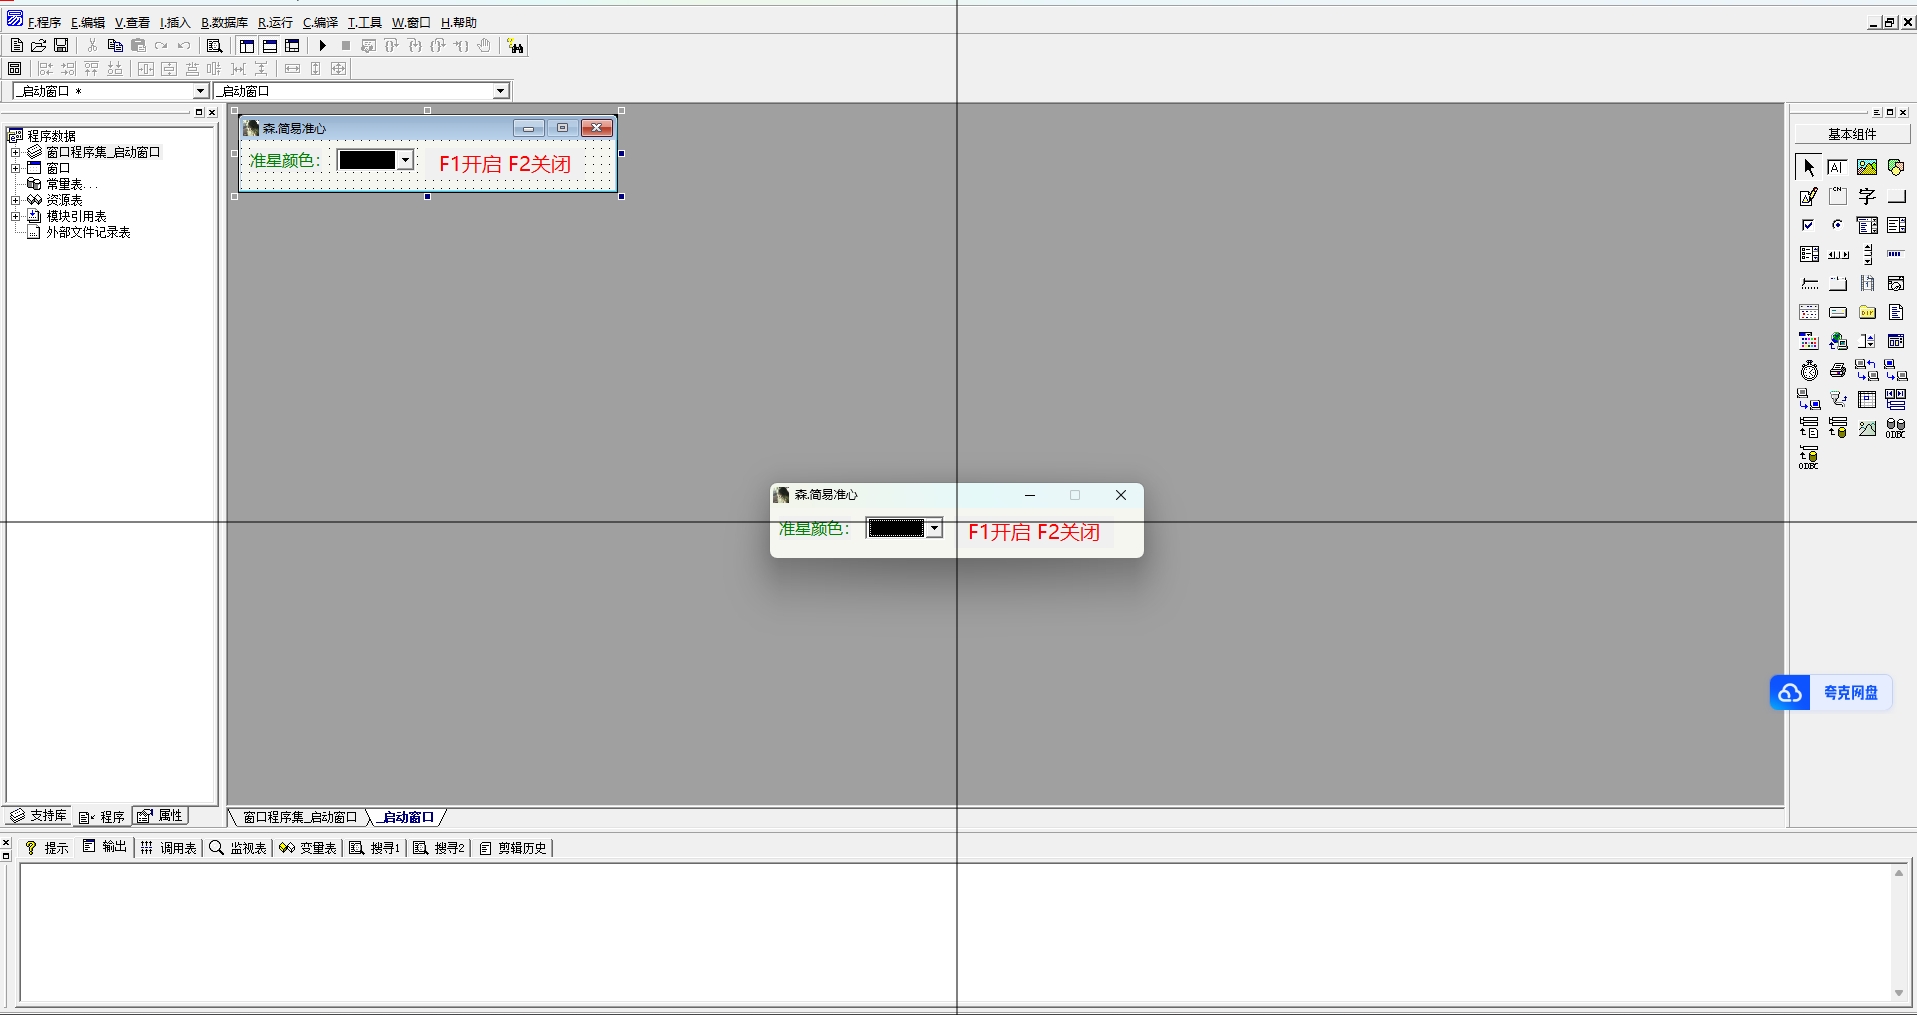This screenshot has width=1917, height=1015.
Task: Select the checkbox component in toolbox
Action: pos(1808,226)
